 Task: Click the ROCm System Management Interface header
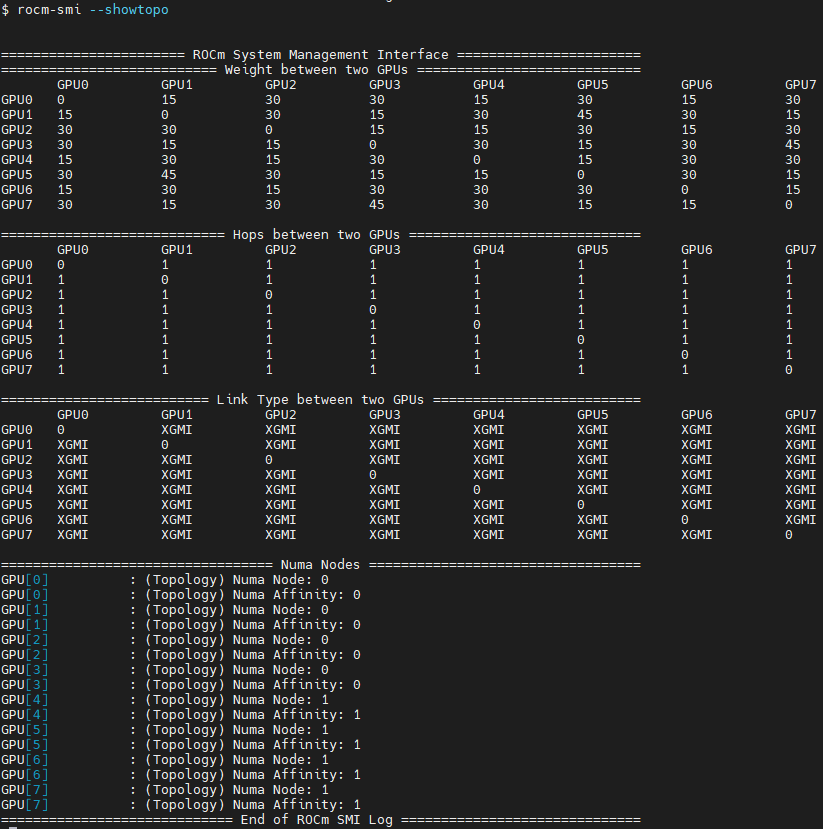pyautogui.click(x=317, y=54)
